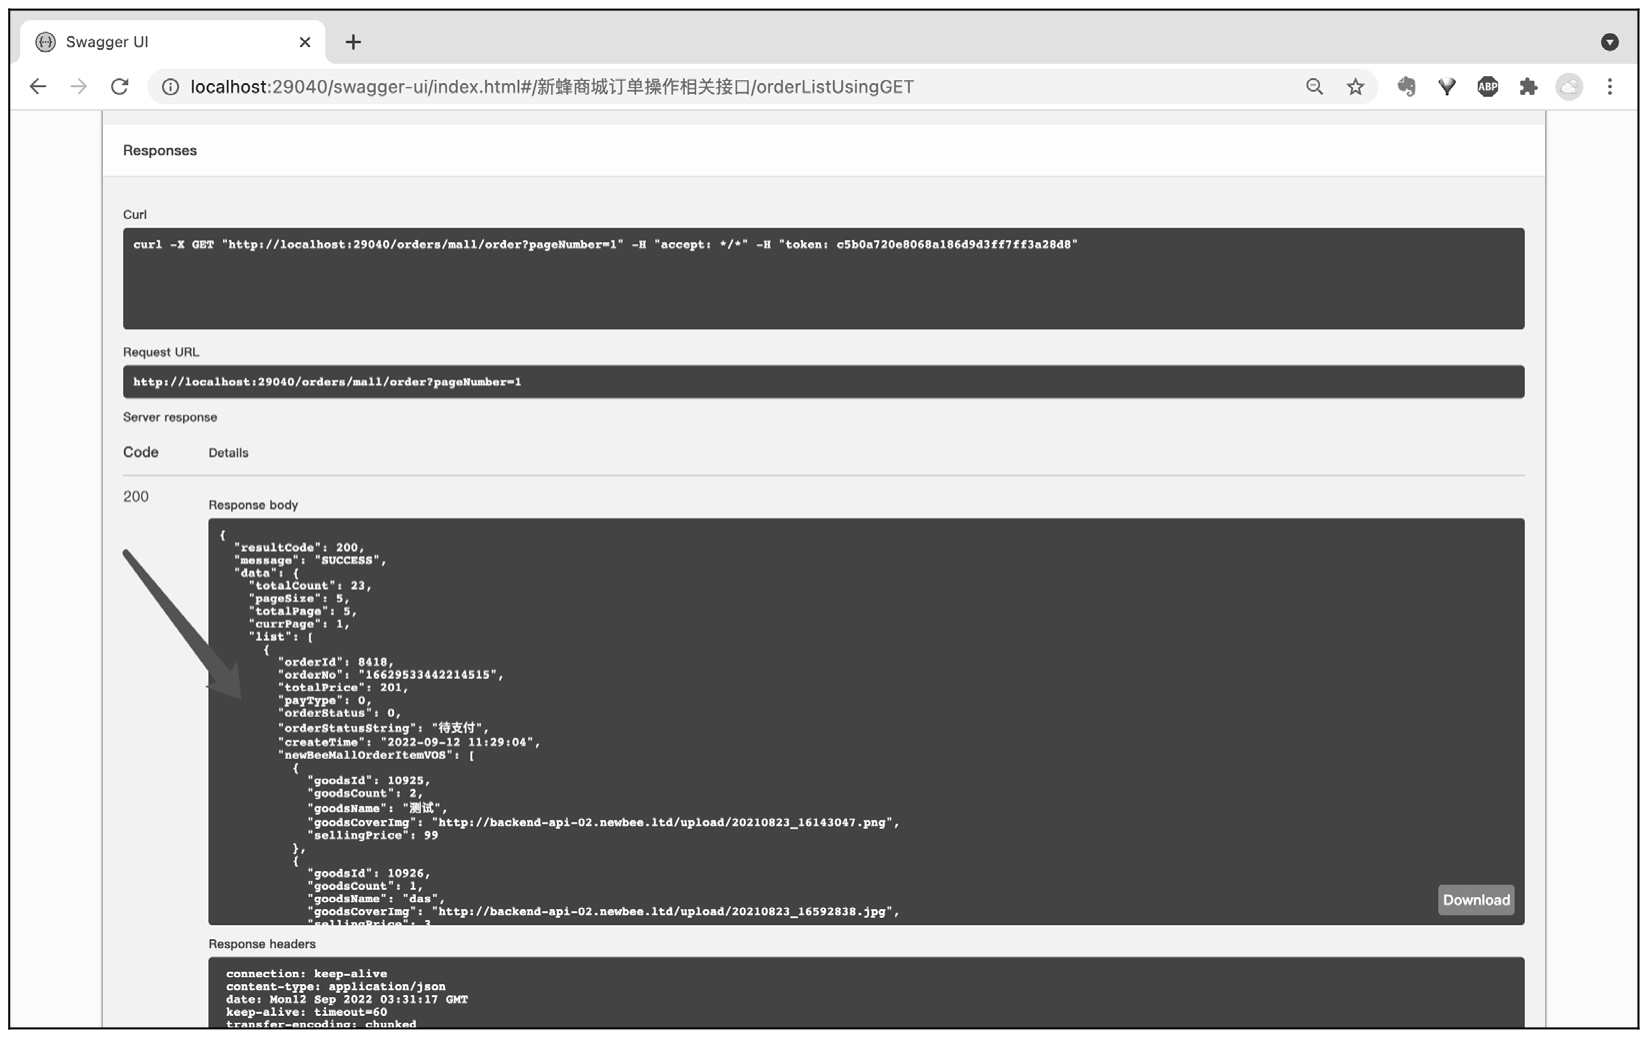Open the Vue devtools extension icon

[1447, 87]
